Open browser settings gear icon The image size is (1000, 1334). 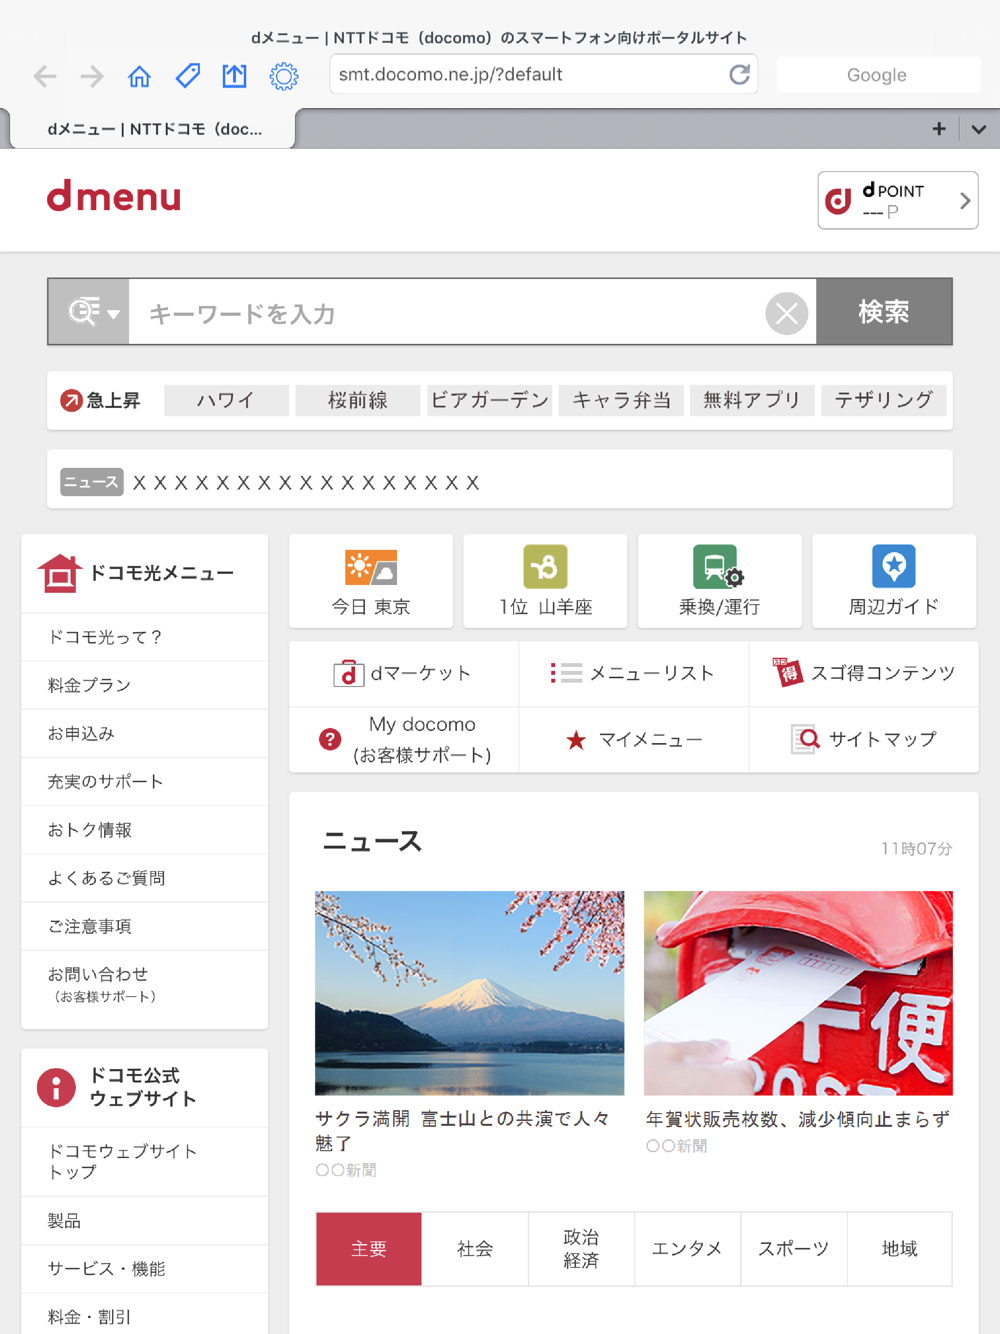coord(284,76)
